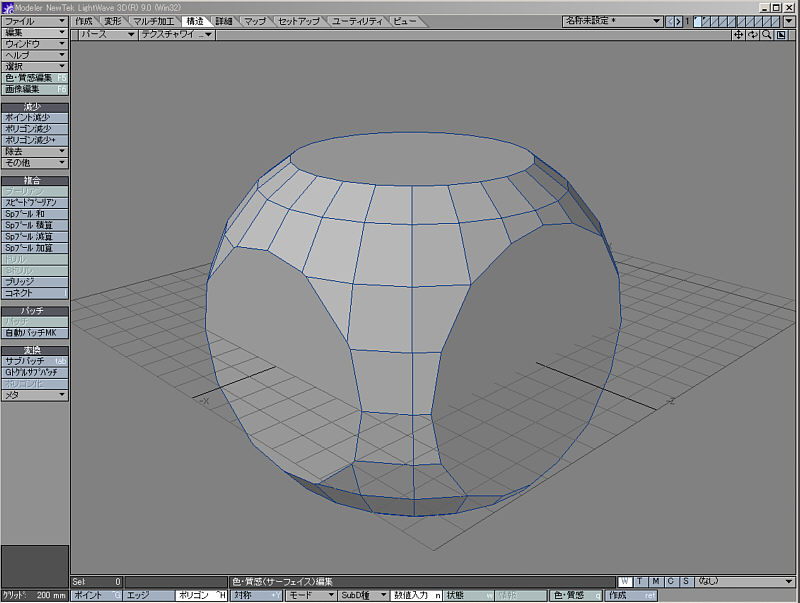Toggle the W vertex map mode button

point(624,581)
